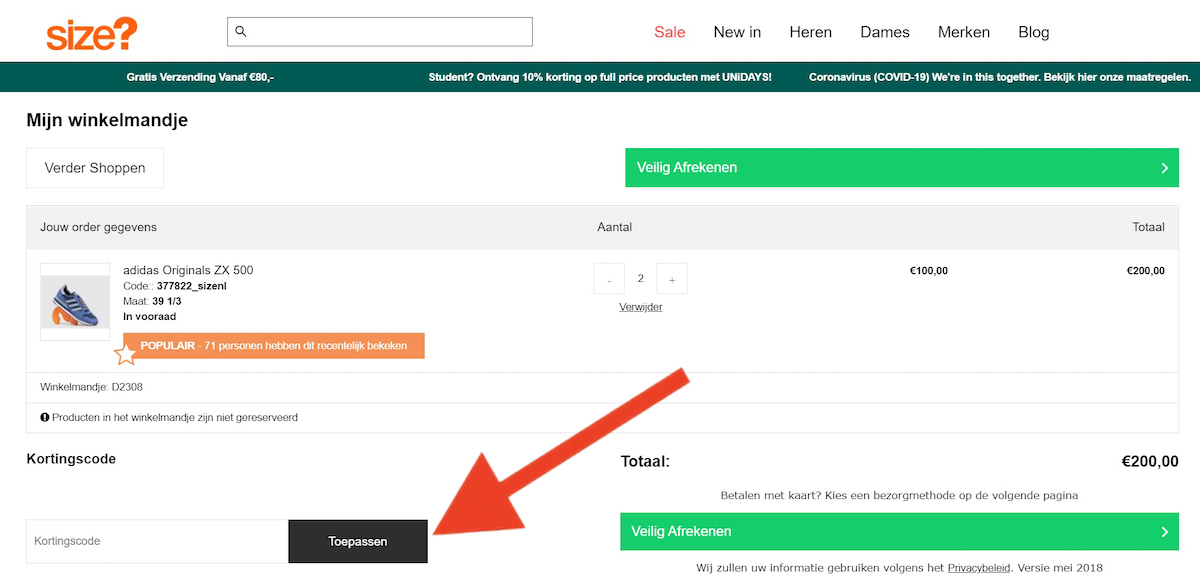Click the chevron on bottom Veilig Afrekenen
The image size is (1200, 583).
tap(1165, 532)
